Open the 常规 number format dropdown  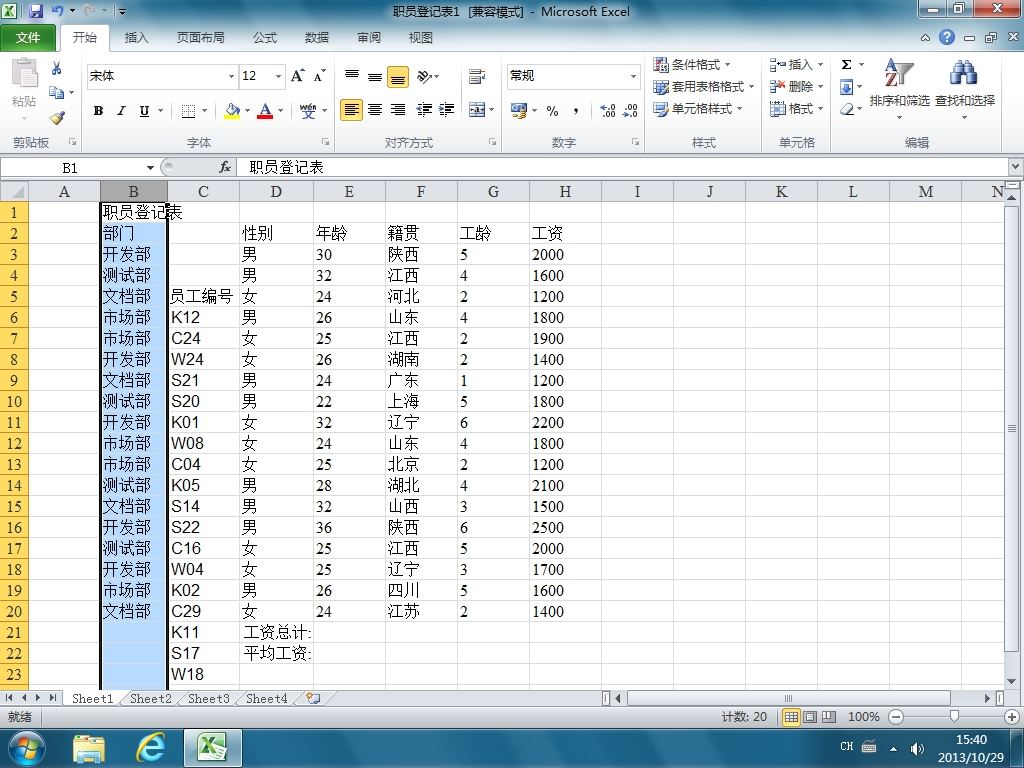(633, 76)
